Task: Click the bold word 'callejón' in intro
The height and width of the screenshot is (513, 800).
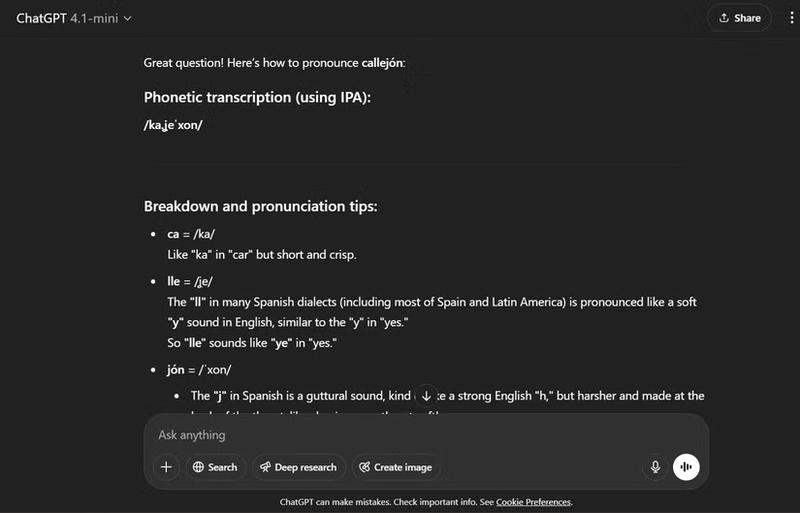Action: click(382, 63)
